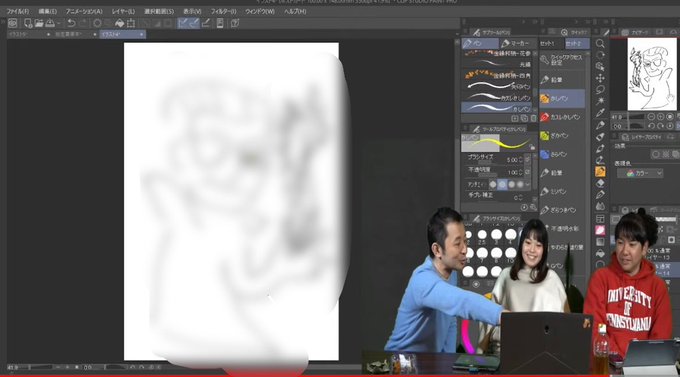Toggle brush size indicator button beside 5.00
This screenshot has width=680, height=377.
528,160
